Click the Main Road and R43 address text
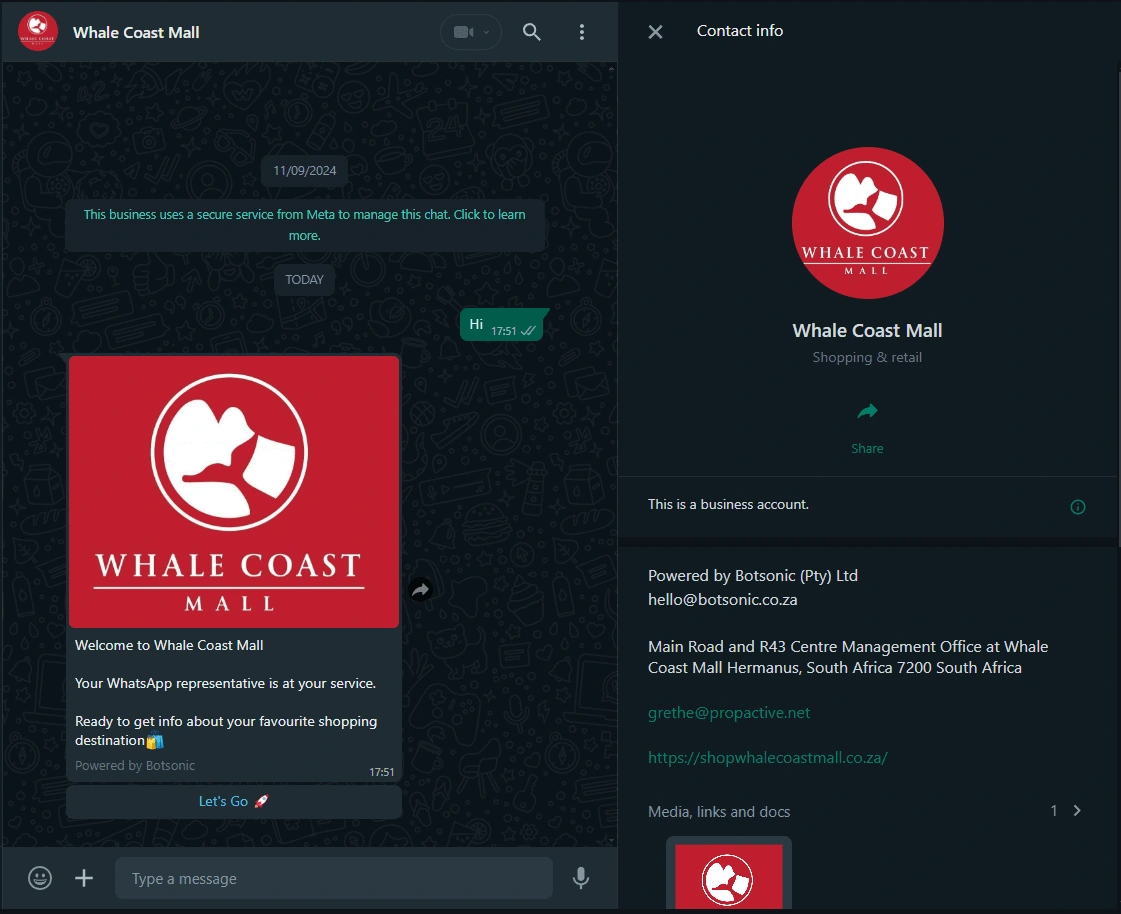1121x914 pixels. (x=848, y=657)
